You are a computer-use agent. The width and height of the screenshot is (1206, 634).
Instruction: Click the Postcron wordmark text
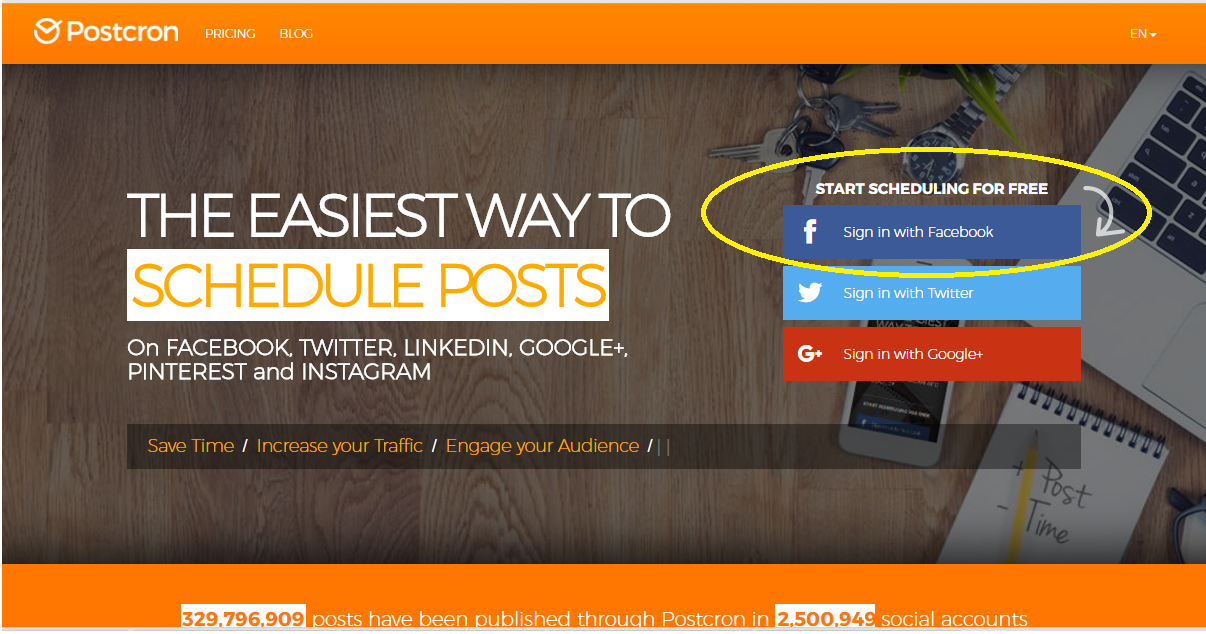click(x=122, y=33)
